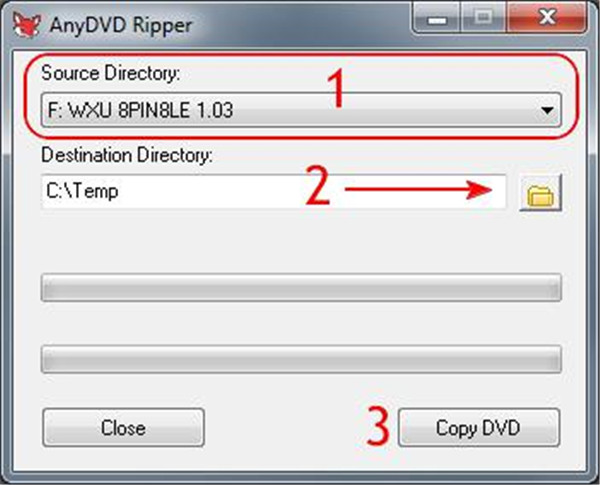600x485 pixels.
Task: Close the window using the red X
Action: coord(546,18)
